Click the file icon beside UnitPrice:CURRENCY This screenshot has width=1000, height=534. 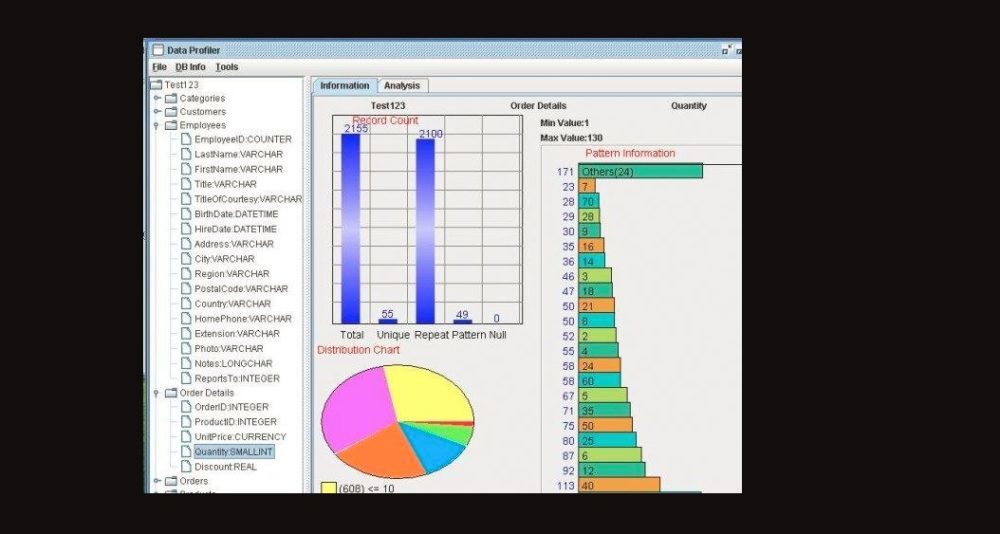tap(186, 437)
